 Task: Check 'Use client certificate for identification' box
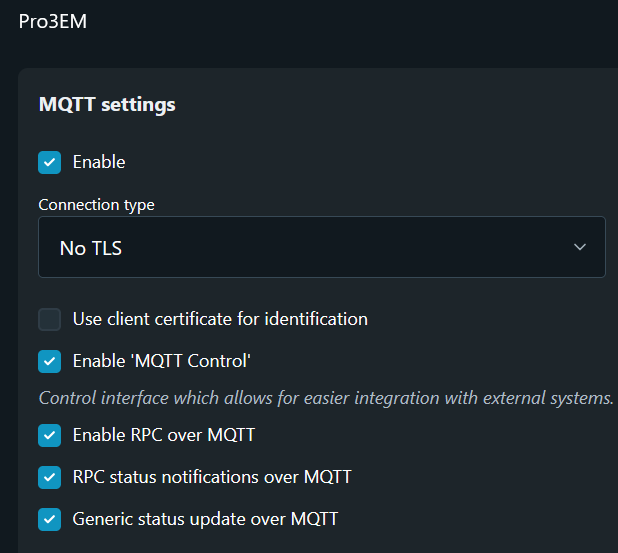coord(50,320)
